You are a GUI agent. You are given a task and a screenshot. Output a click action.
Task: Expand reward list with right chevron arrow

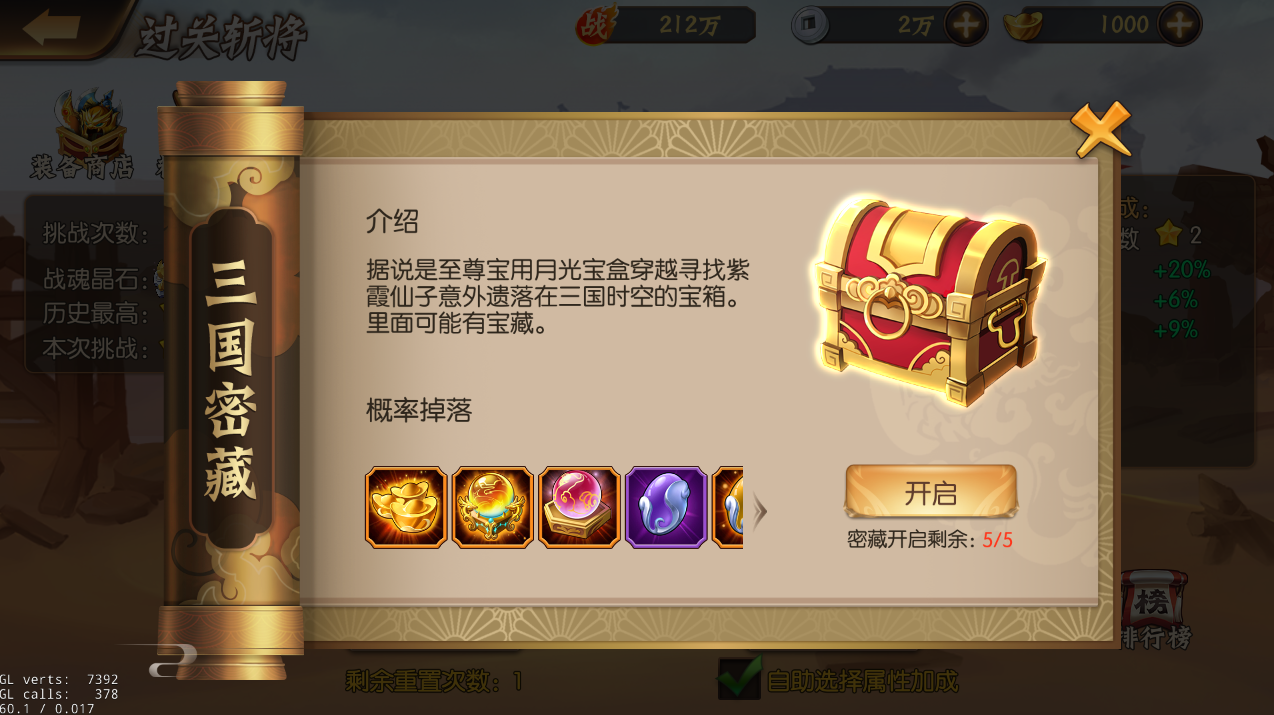coord(760,511)
